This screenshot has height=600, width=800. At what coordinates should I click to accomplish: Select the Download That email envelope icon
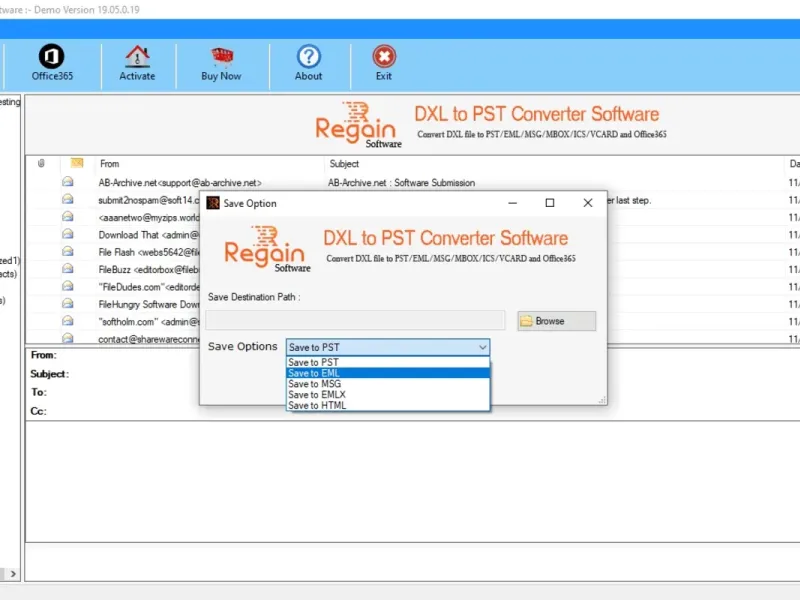coord(68,234)
